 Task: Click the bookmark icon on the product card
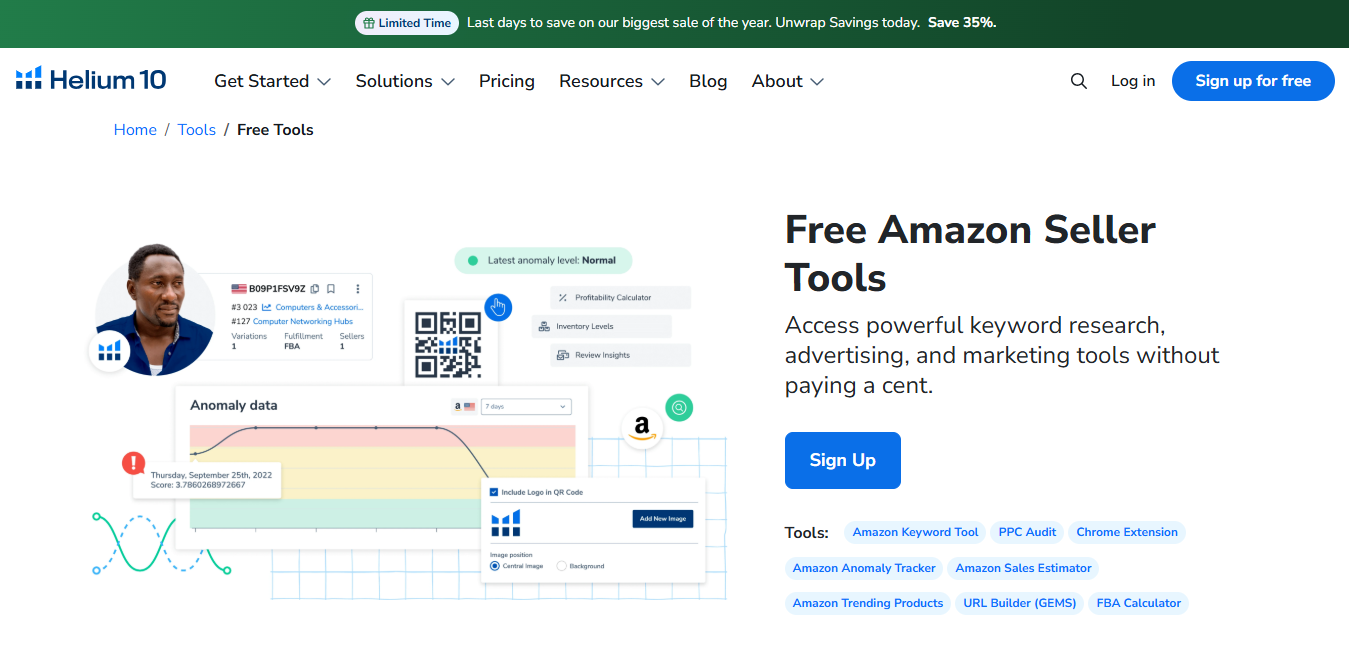331,289
